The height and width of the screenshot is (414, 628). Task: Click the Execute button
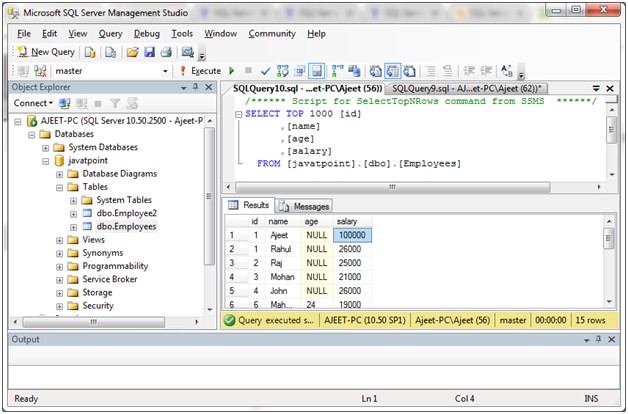click(201, 71)
